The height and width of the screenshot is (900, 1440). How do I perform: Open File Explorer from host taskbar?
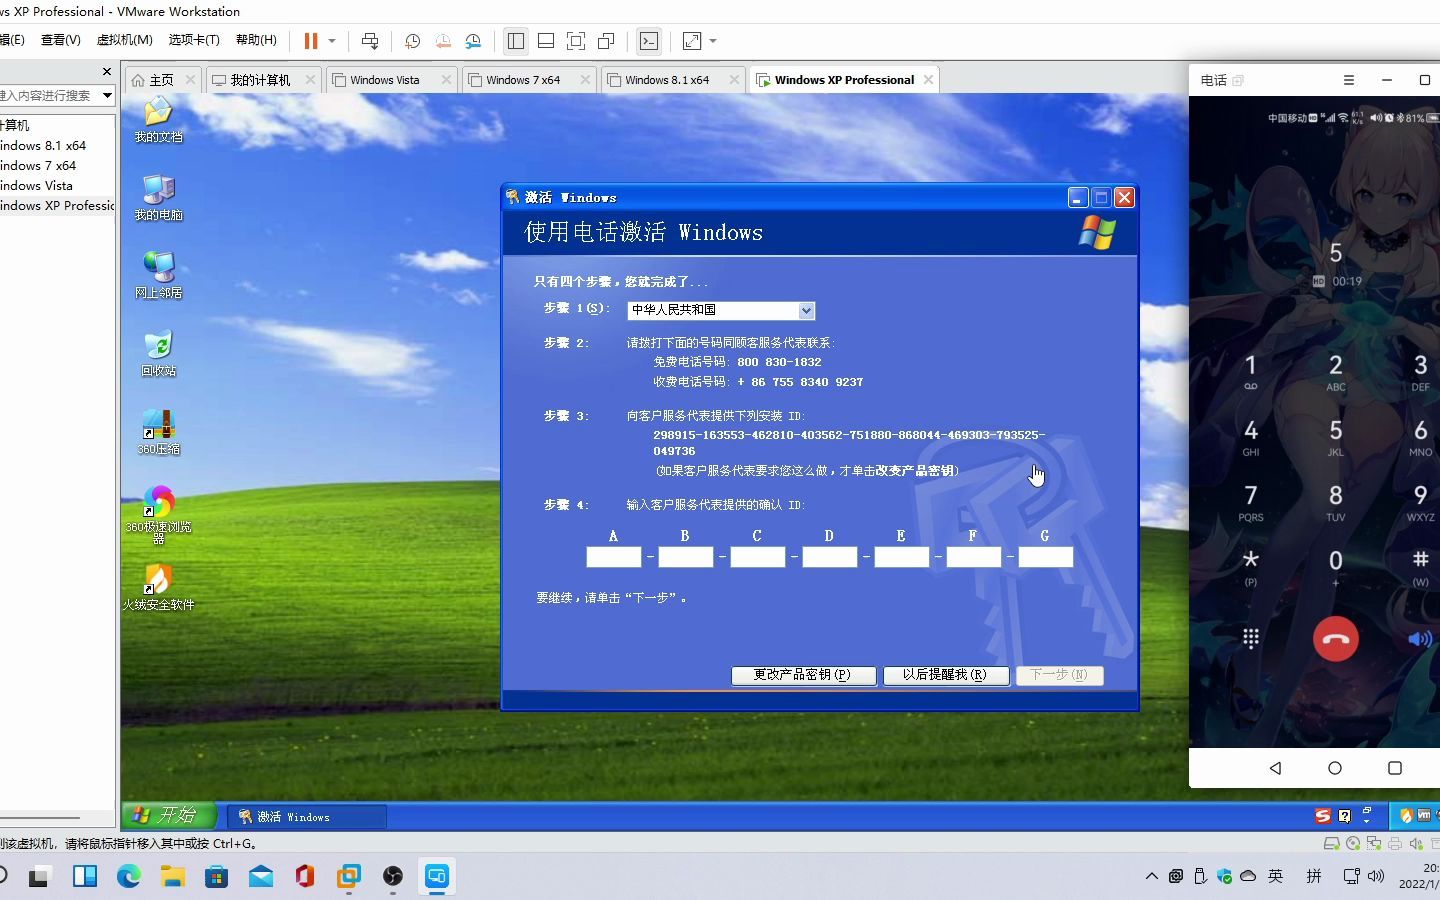[x=173, y=877]
